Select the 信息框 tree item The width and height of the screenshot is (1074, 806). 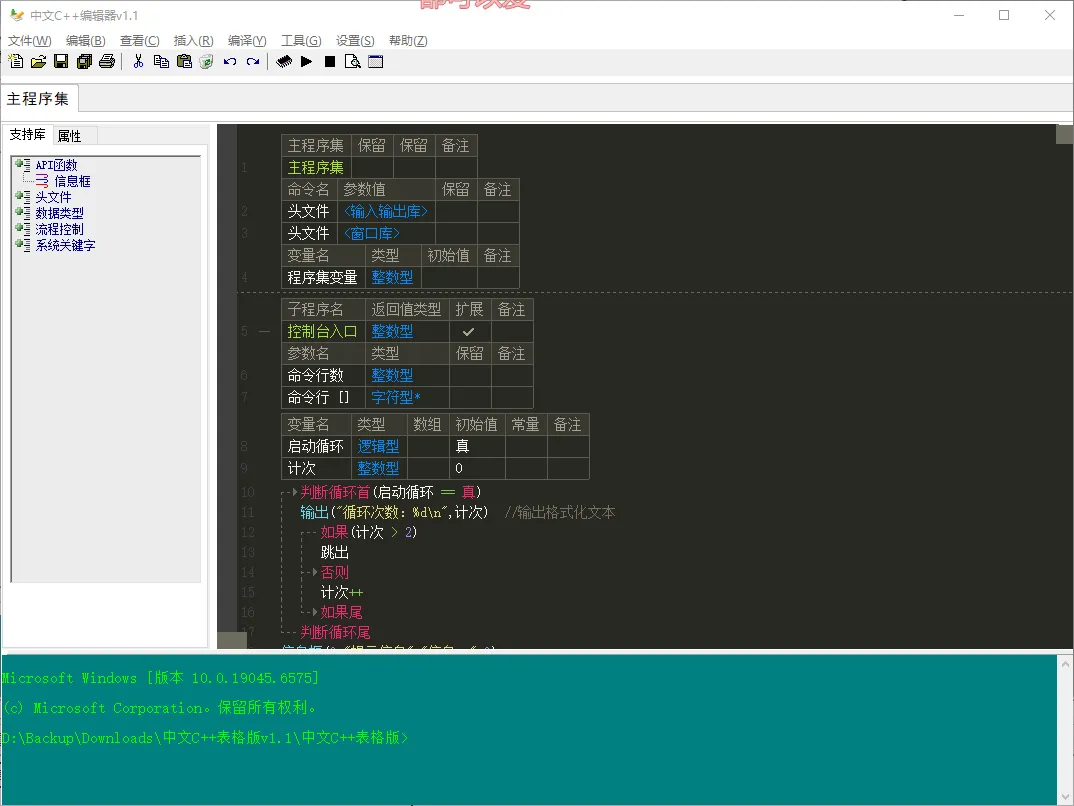(72, 181)
